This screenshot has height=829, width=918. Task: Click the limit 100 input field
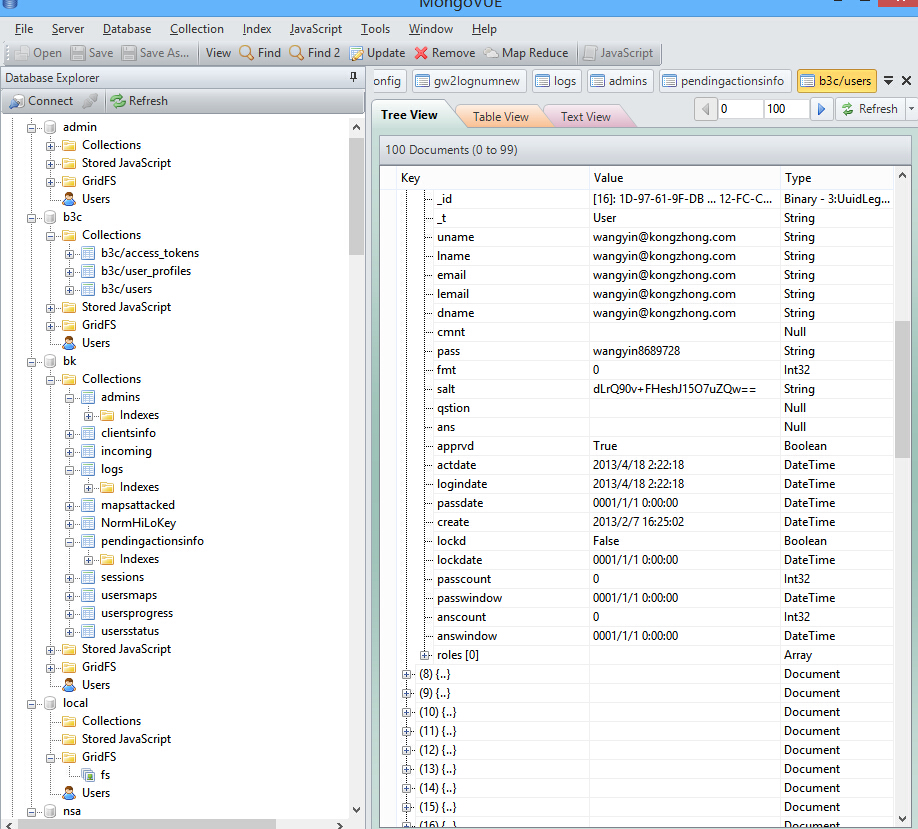(786, 109)
